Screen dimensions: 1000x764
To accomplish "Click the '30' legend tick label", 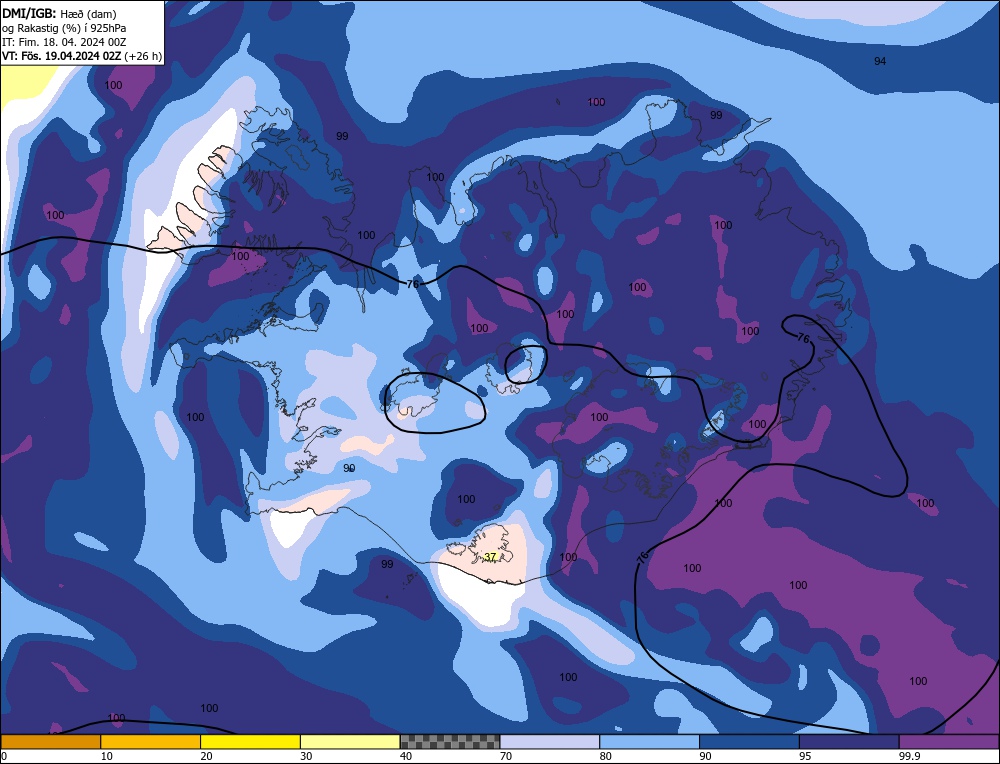I will point(306,756).
